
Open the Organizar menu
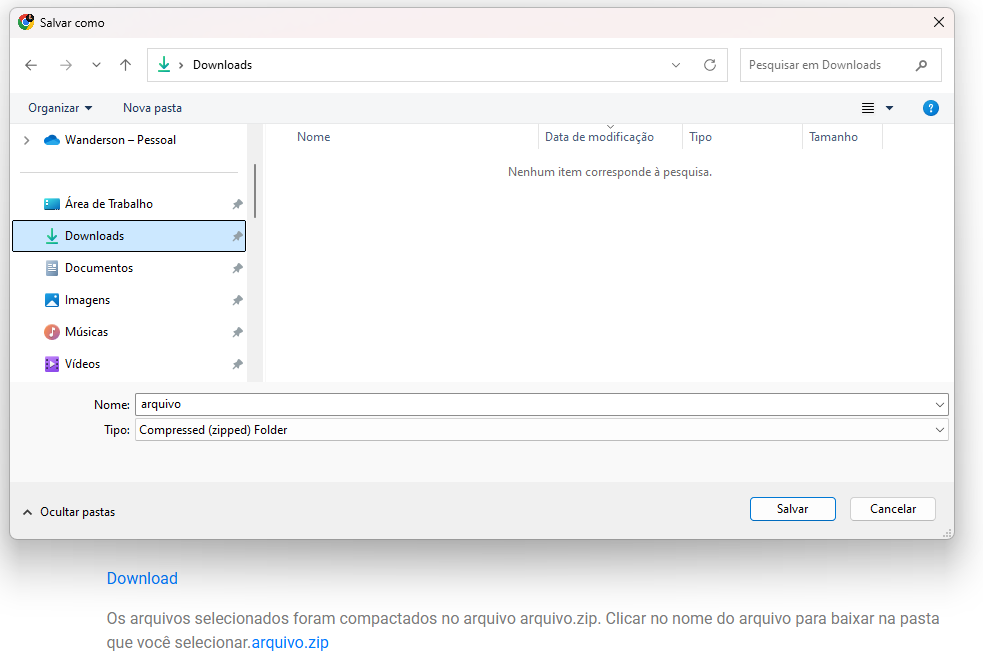60,108
